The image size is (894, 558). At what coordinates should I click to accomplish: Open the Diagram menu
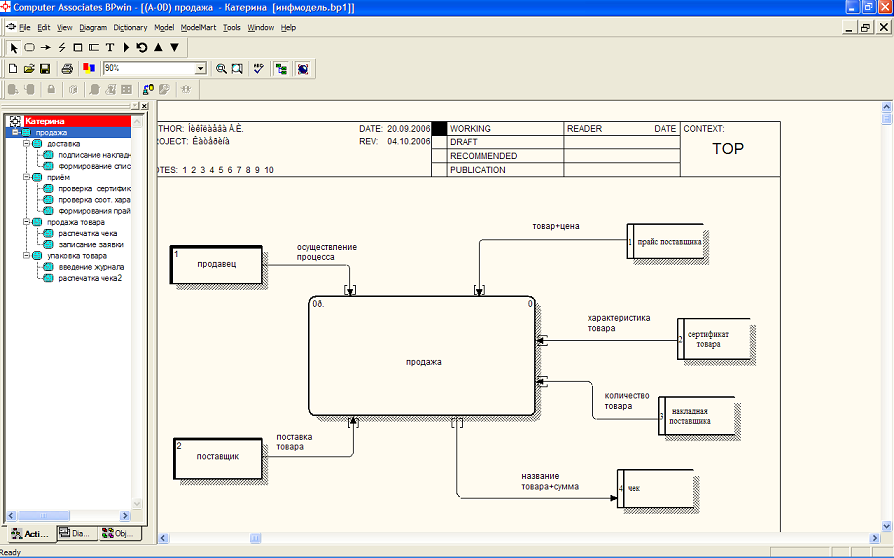(93, 27)
